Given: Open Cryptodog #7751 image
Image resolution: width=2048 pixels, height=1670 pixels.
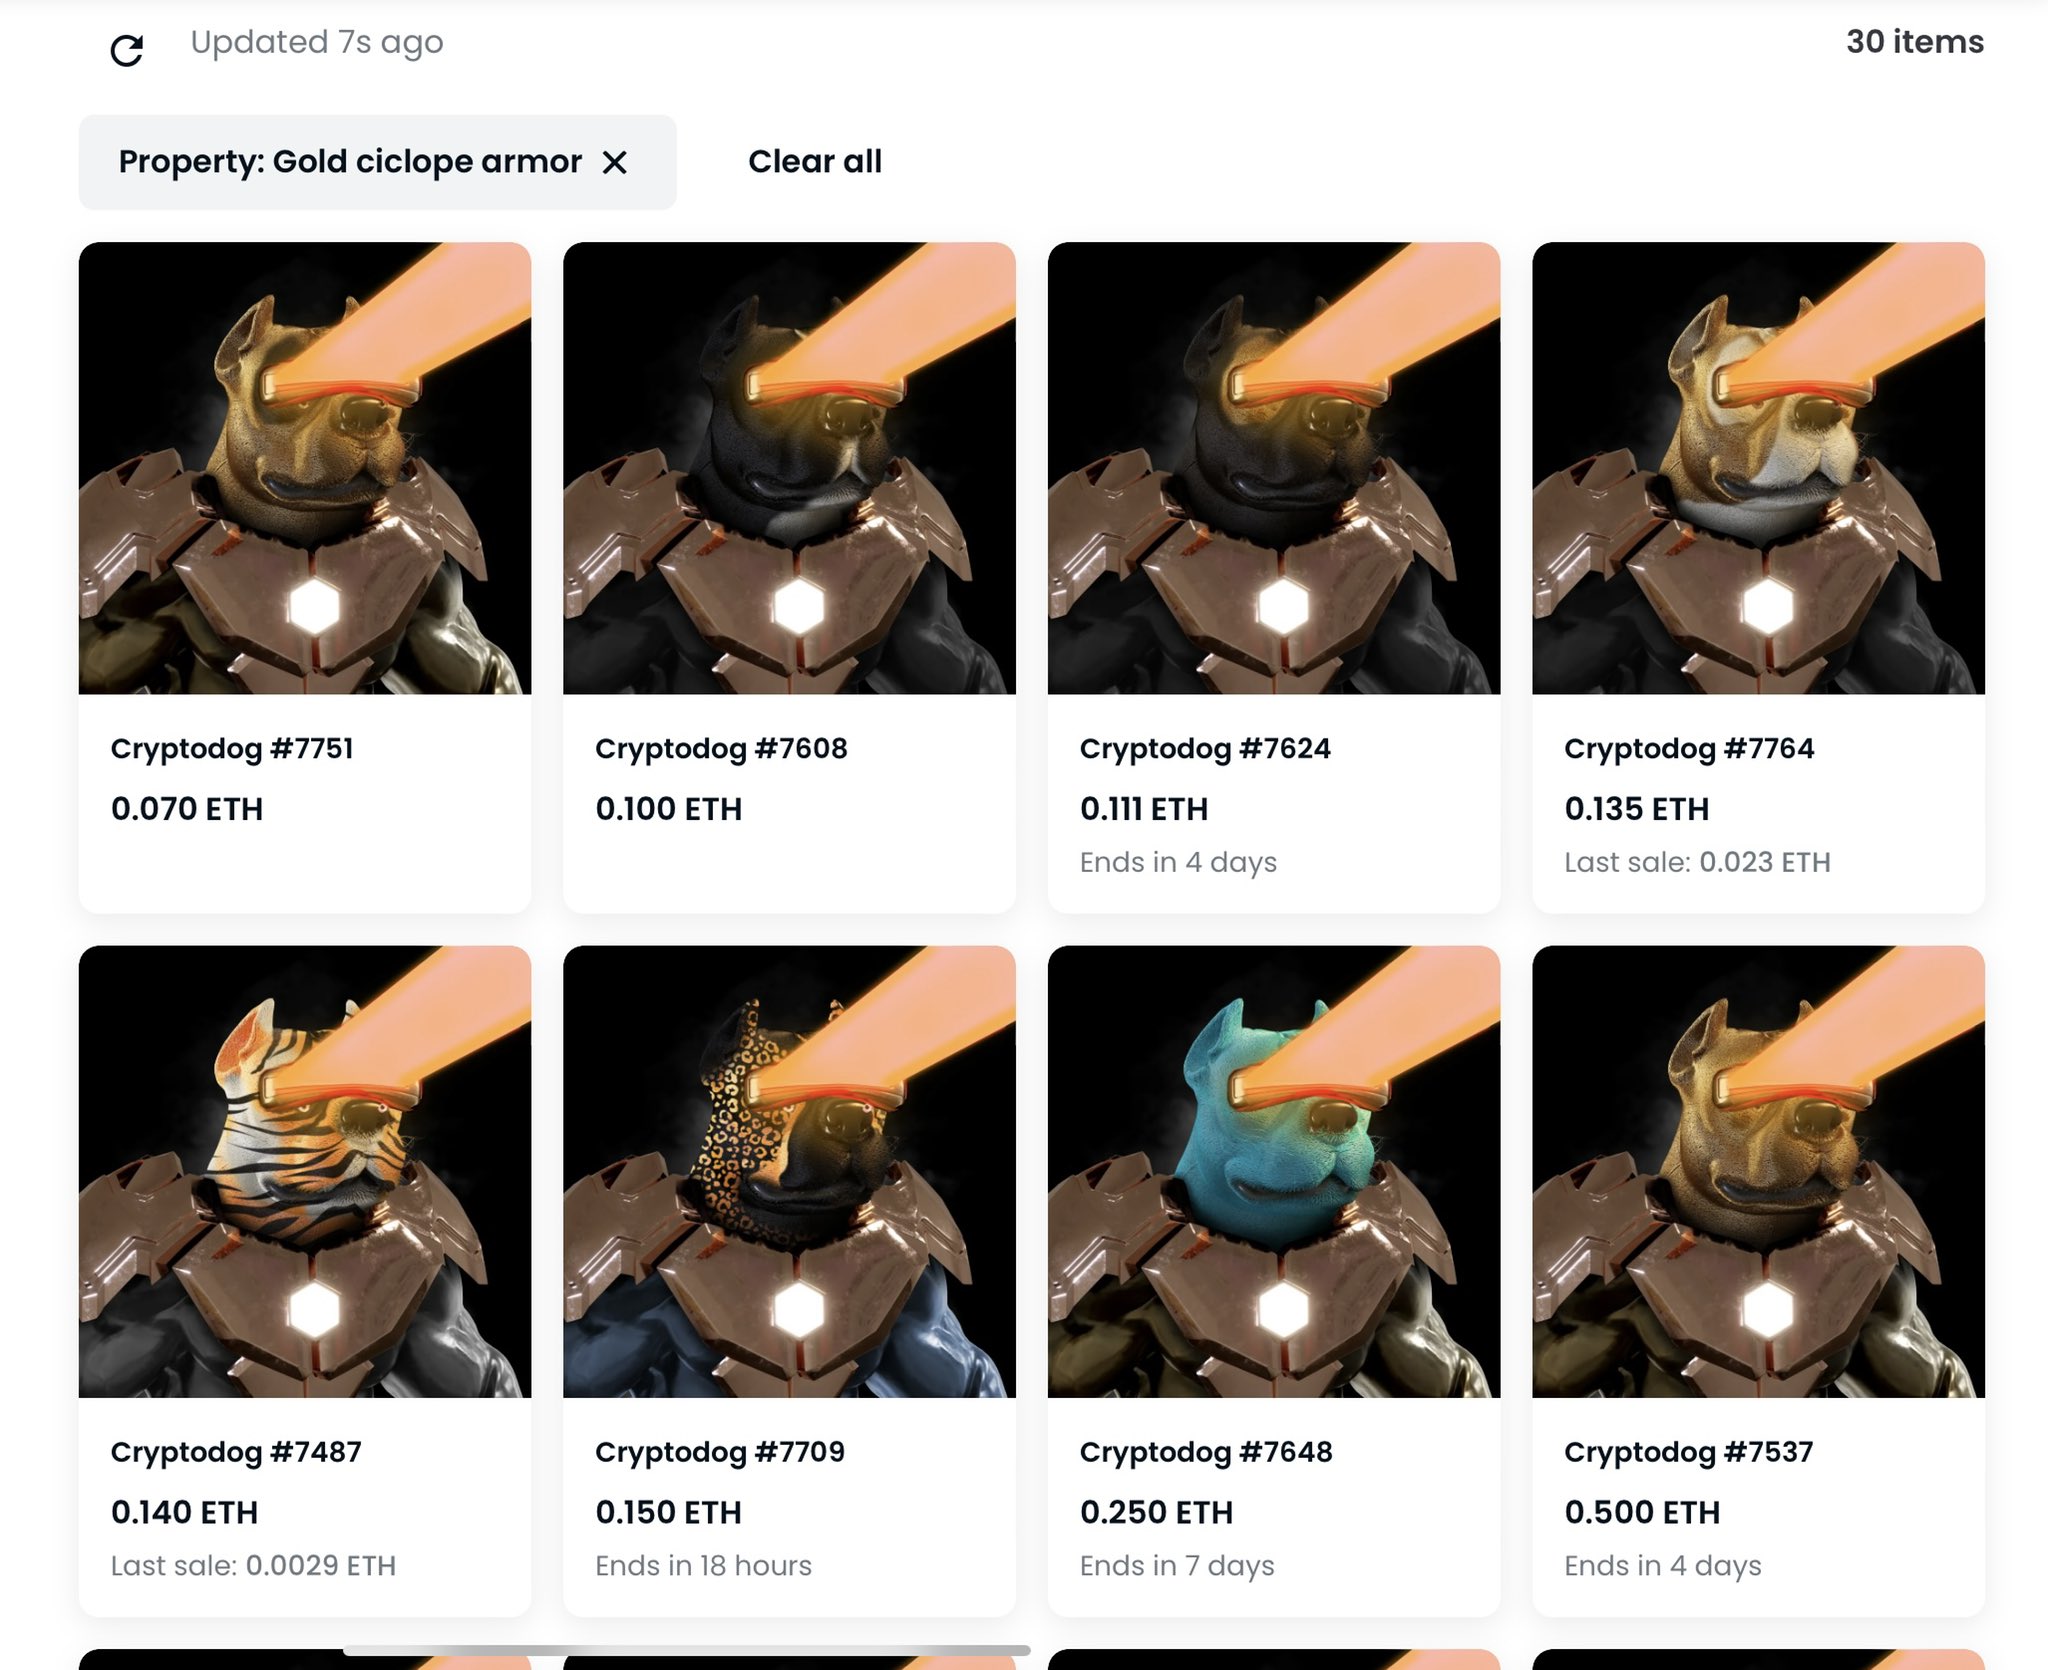Looking at the screenshot, I should coord(305,468).
